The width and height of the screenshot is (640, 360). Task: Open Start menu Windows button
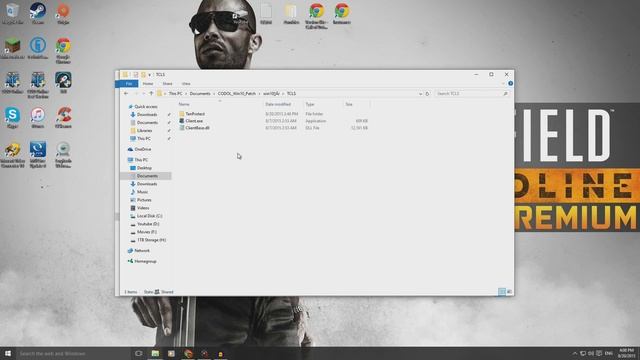(7, 353)
